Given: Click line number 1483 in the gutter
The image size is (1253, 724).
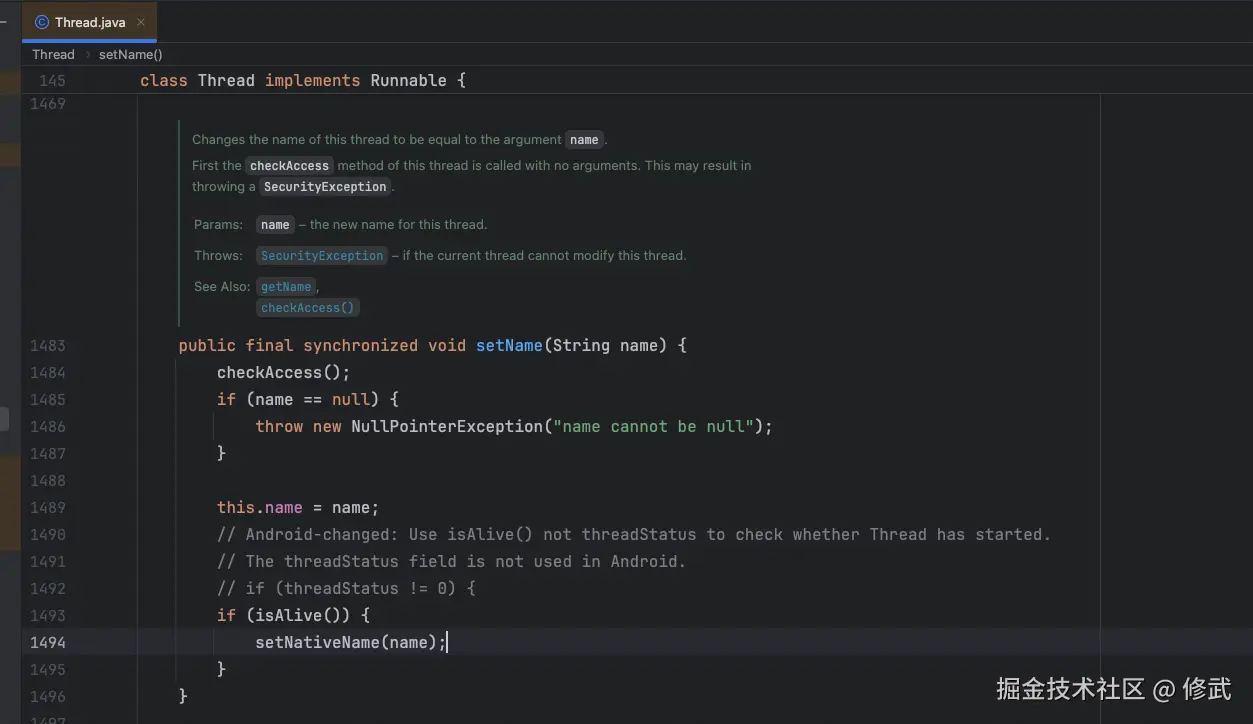Looking at the screenshot, I should [x=47, y=346].
